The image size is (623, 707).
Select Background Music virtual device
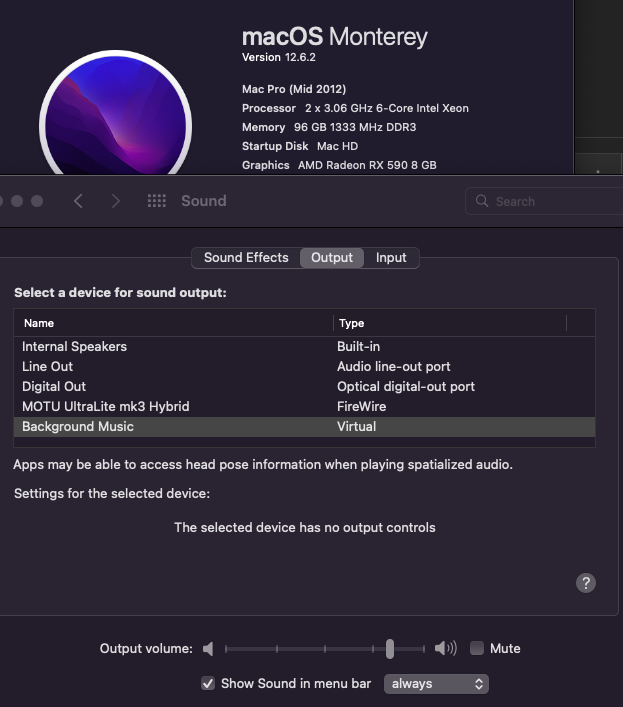pyautogui.click(x=304, y=427)
